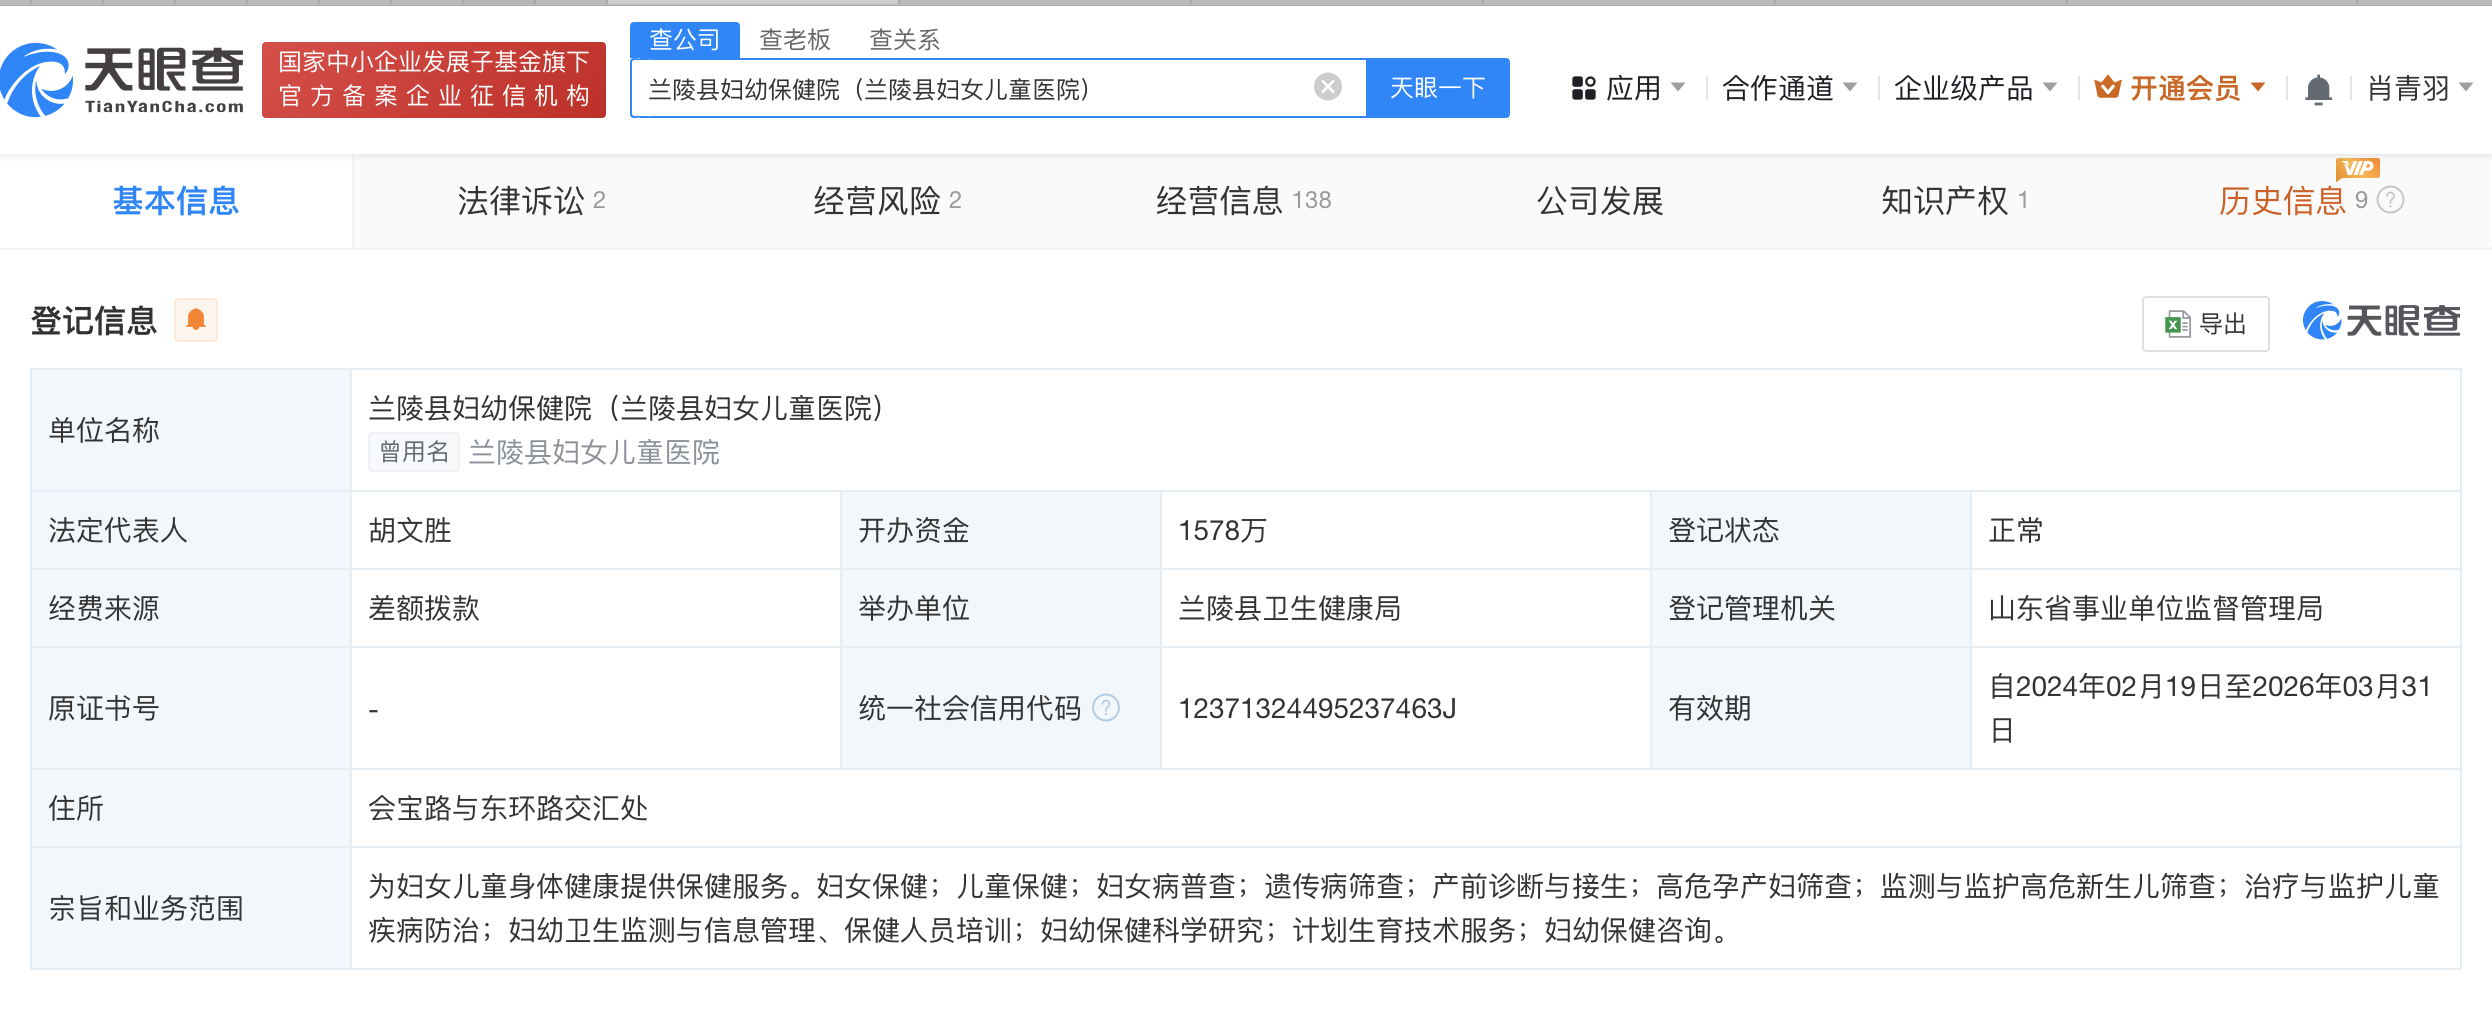Click the subscription bell next to 登记信息

click(x=196, y=320)
